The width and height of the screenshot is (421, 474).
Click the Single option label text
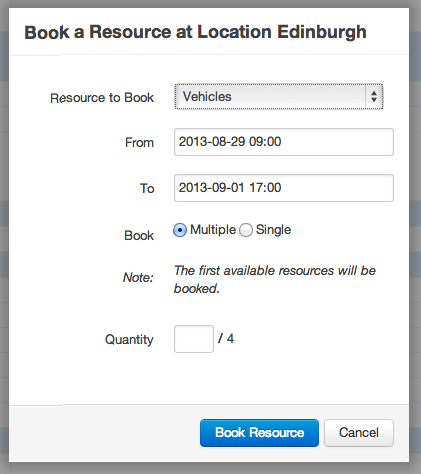[273, 230]
